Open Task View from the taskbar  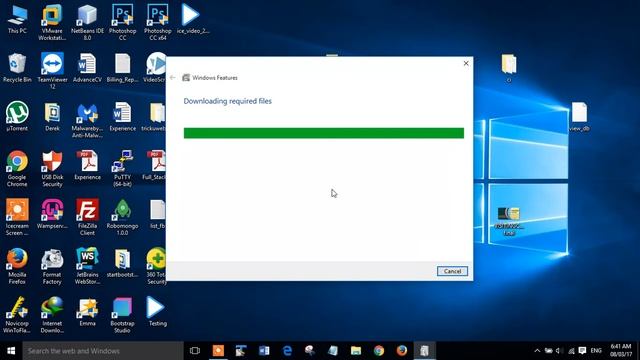coord(195,351)
